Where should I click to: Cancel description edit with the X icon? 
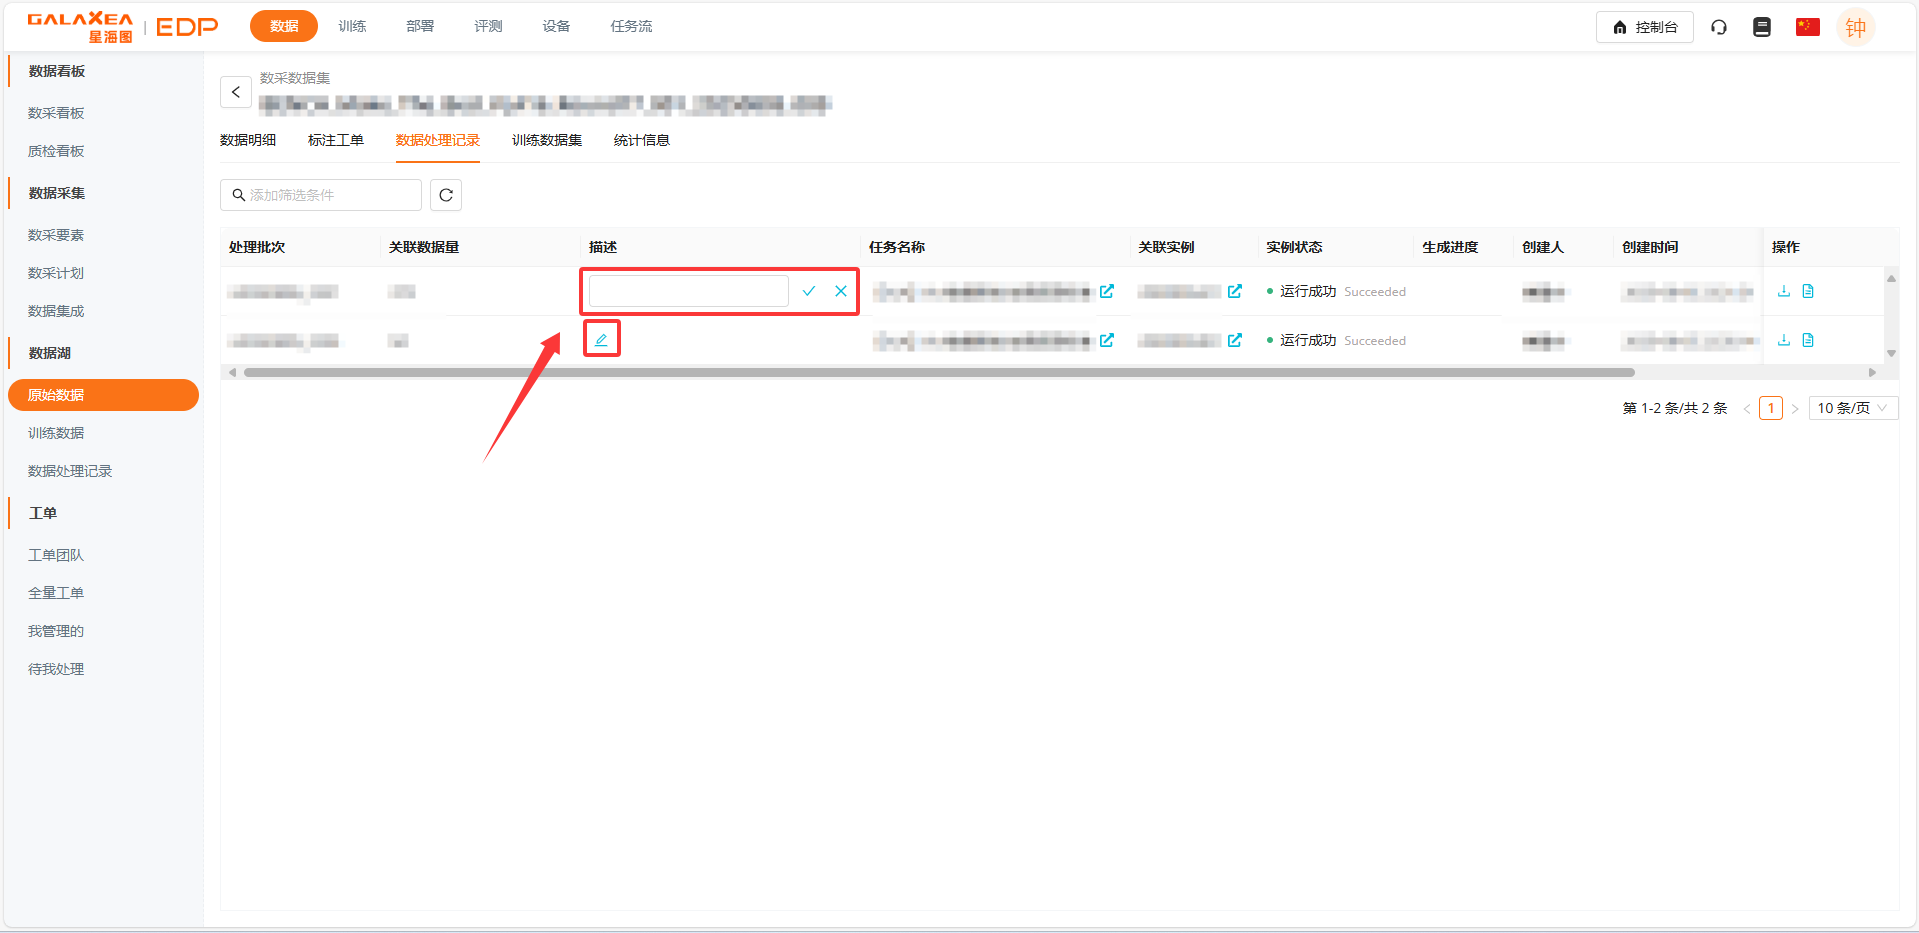coord(841,291)
